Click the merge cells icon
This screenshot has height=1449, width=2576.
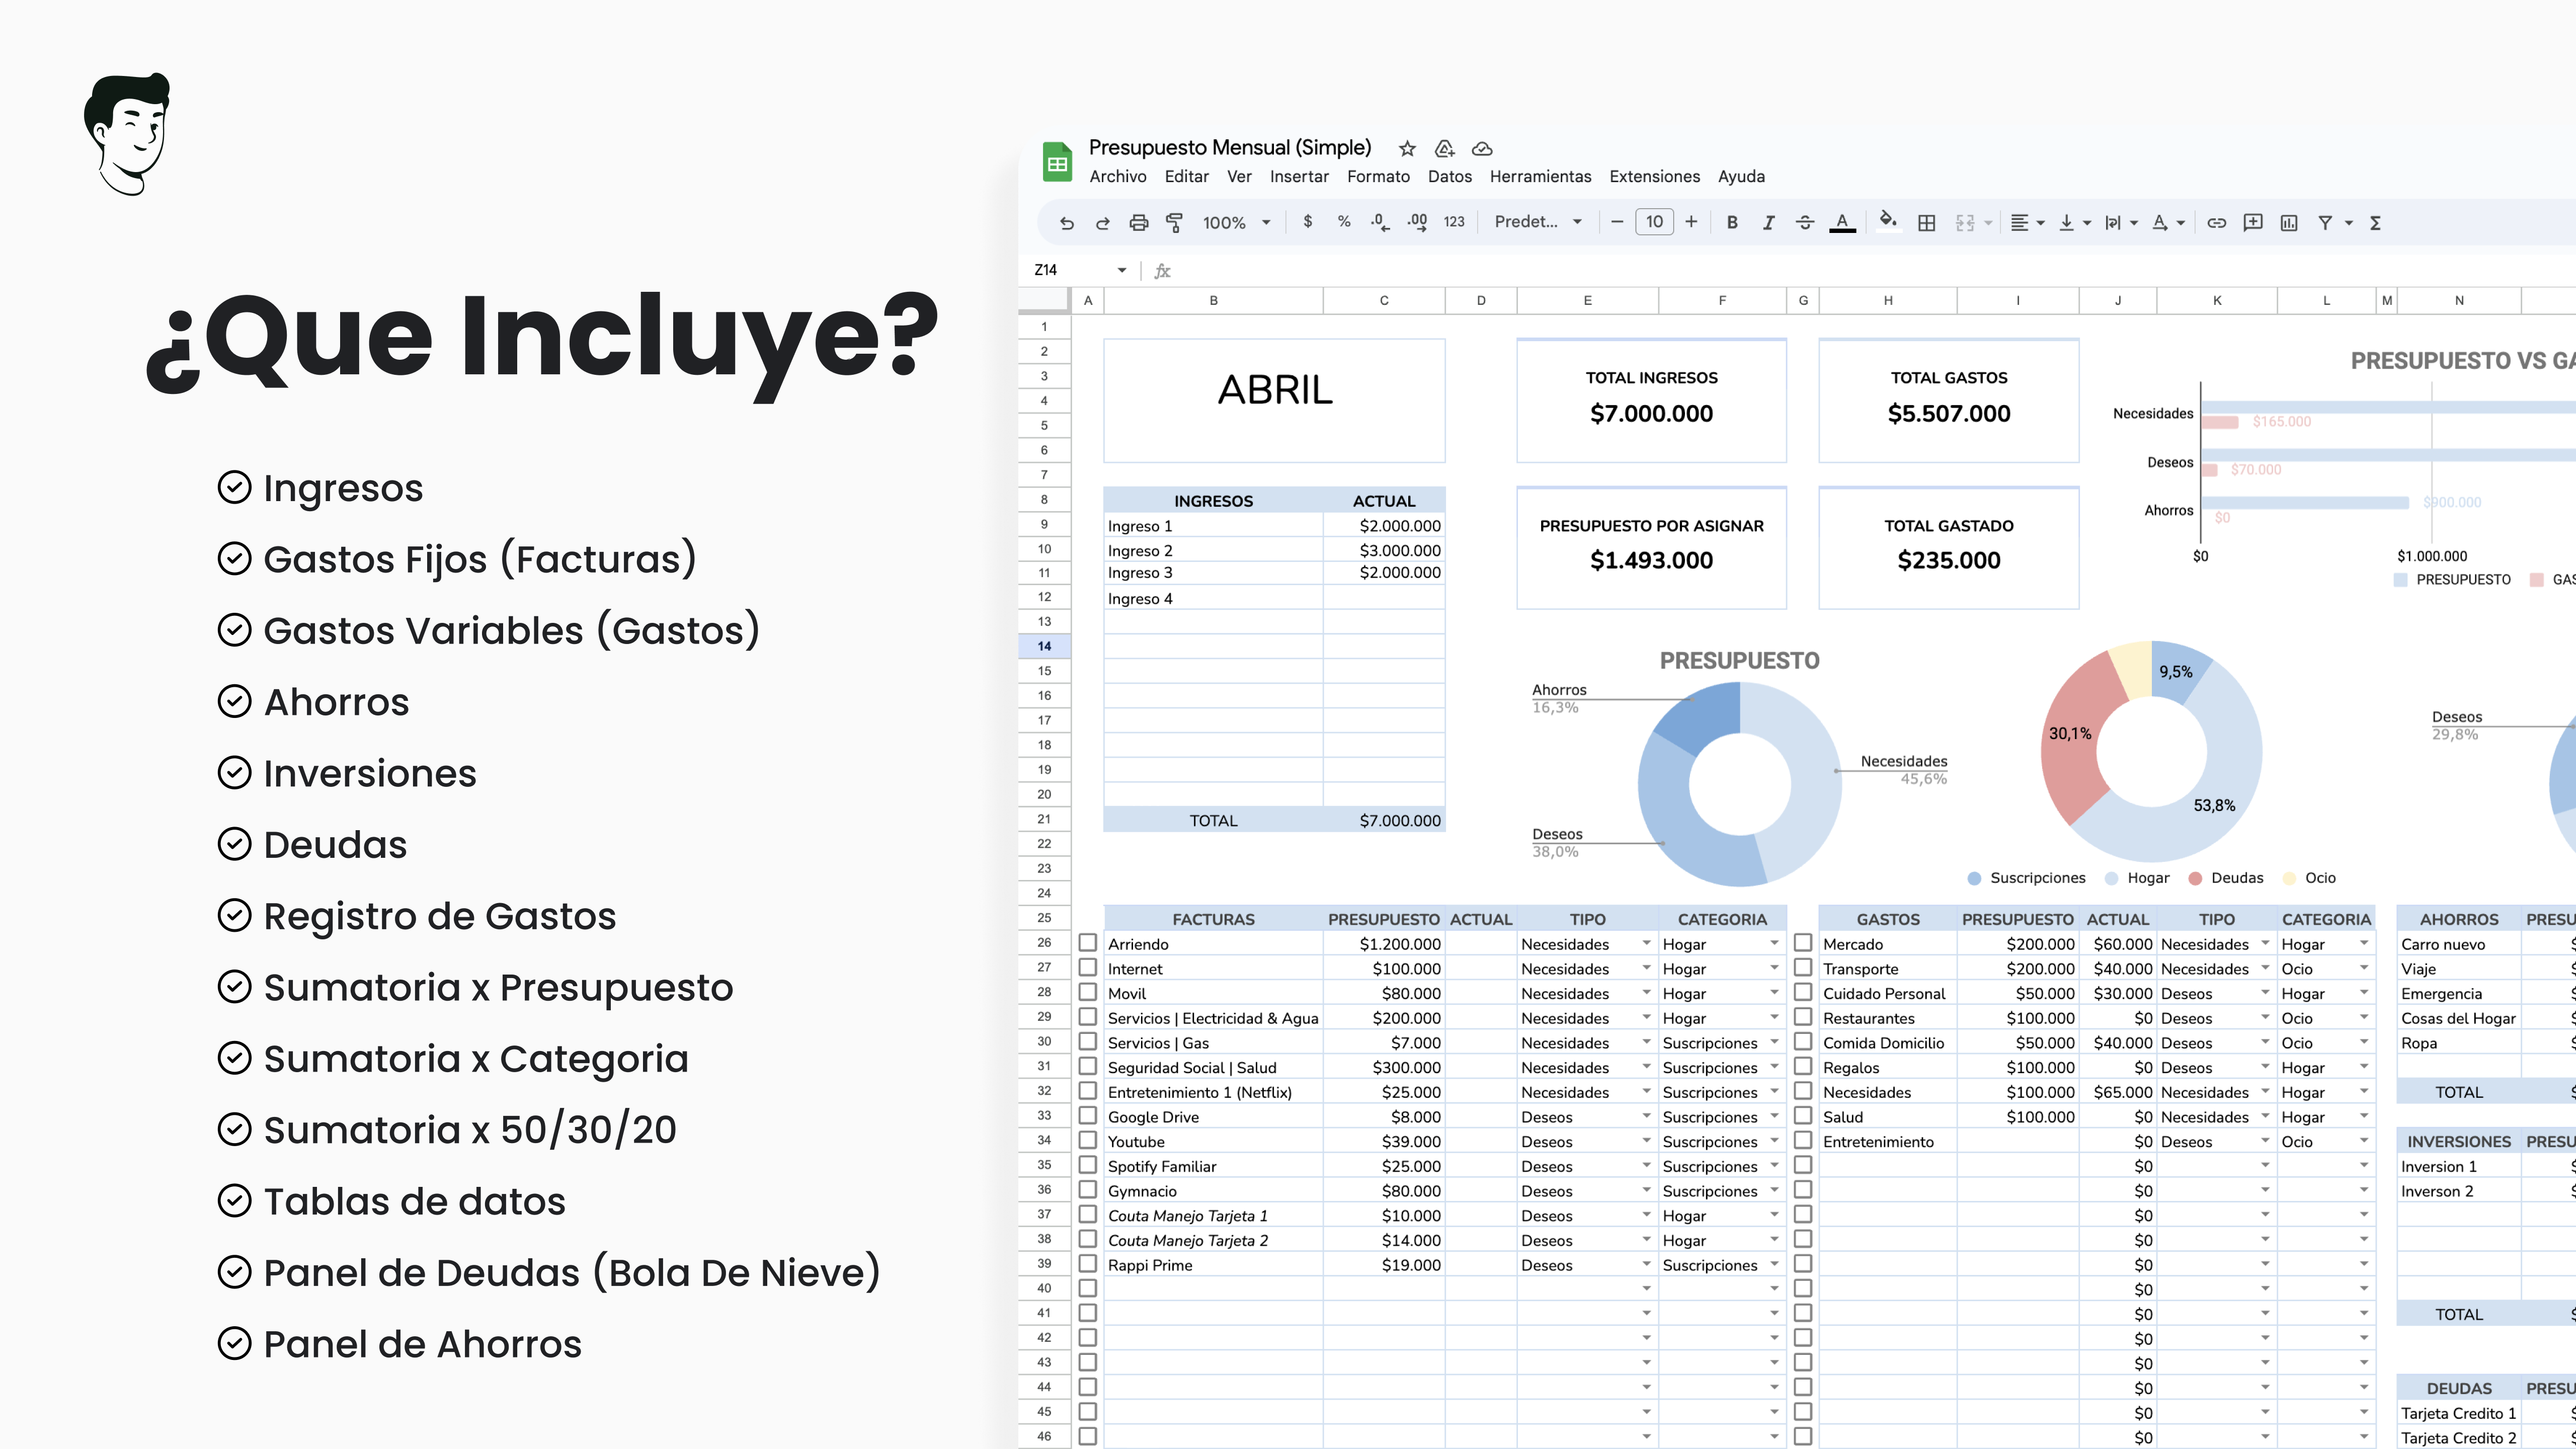(x=1965, y=223)
